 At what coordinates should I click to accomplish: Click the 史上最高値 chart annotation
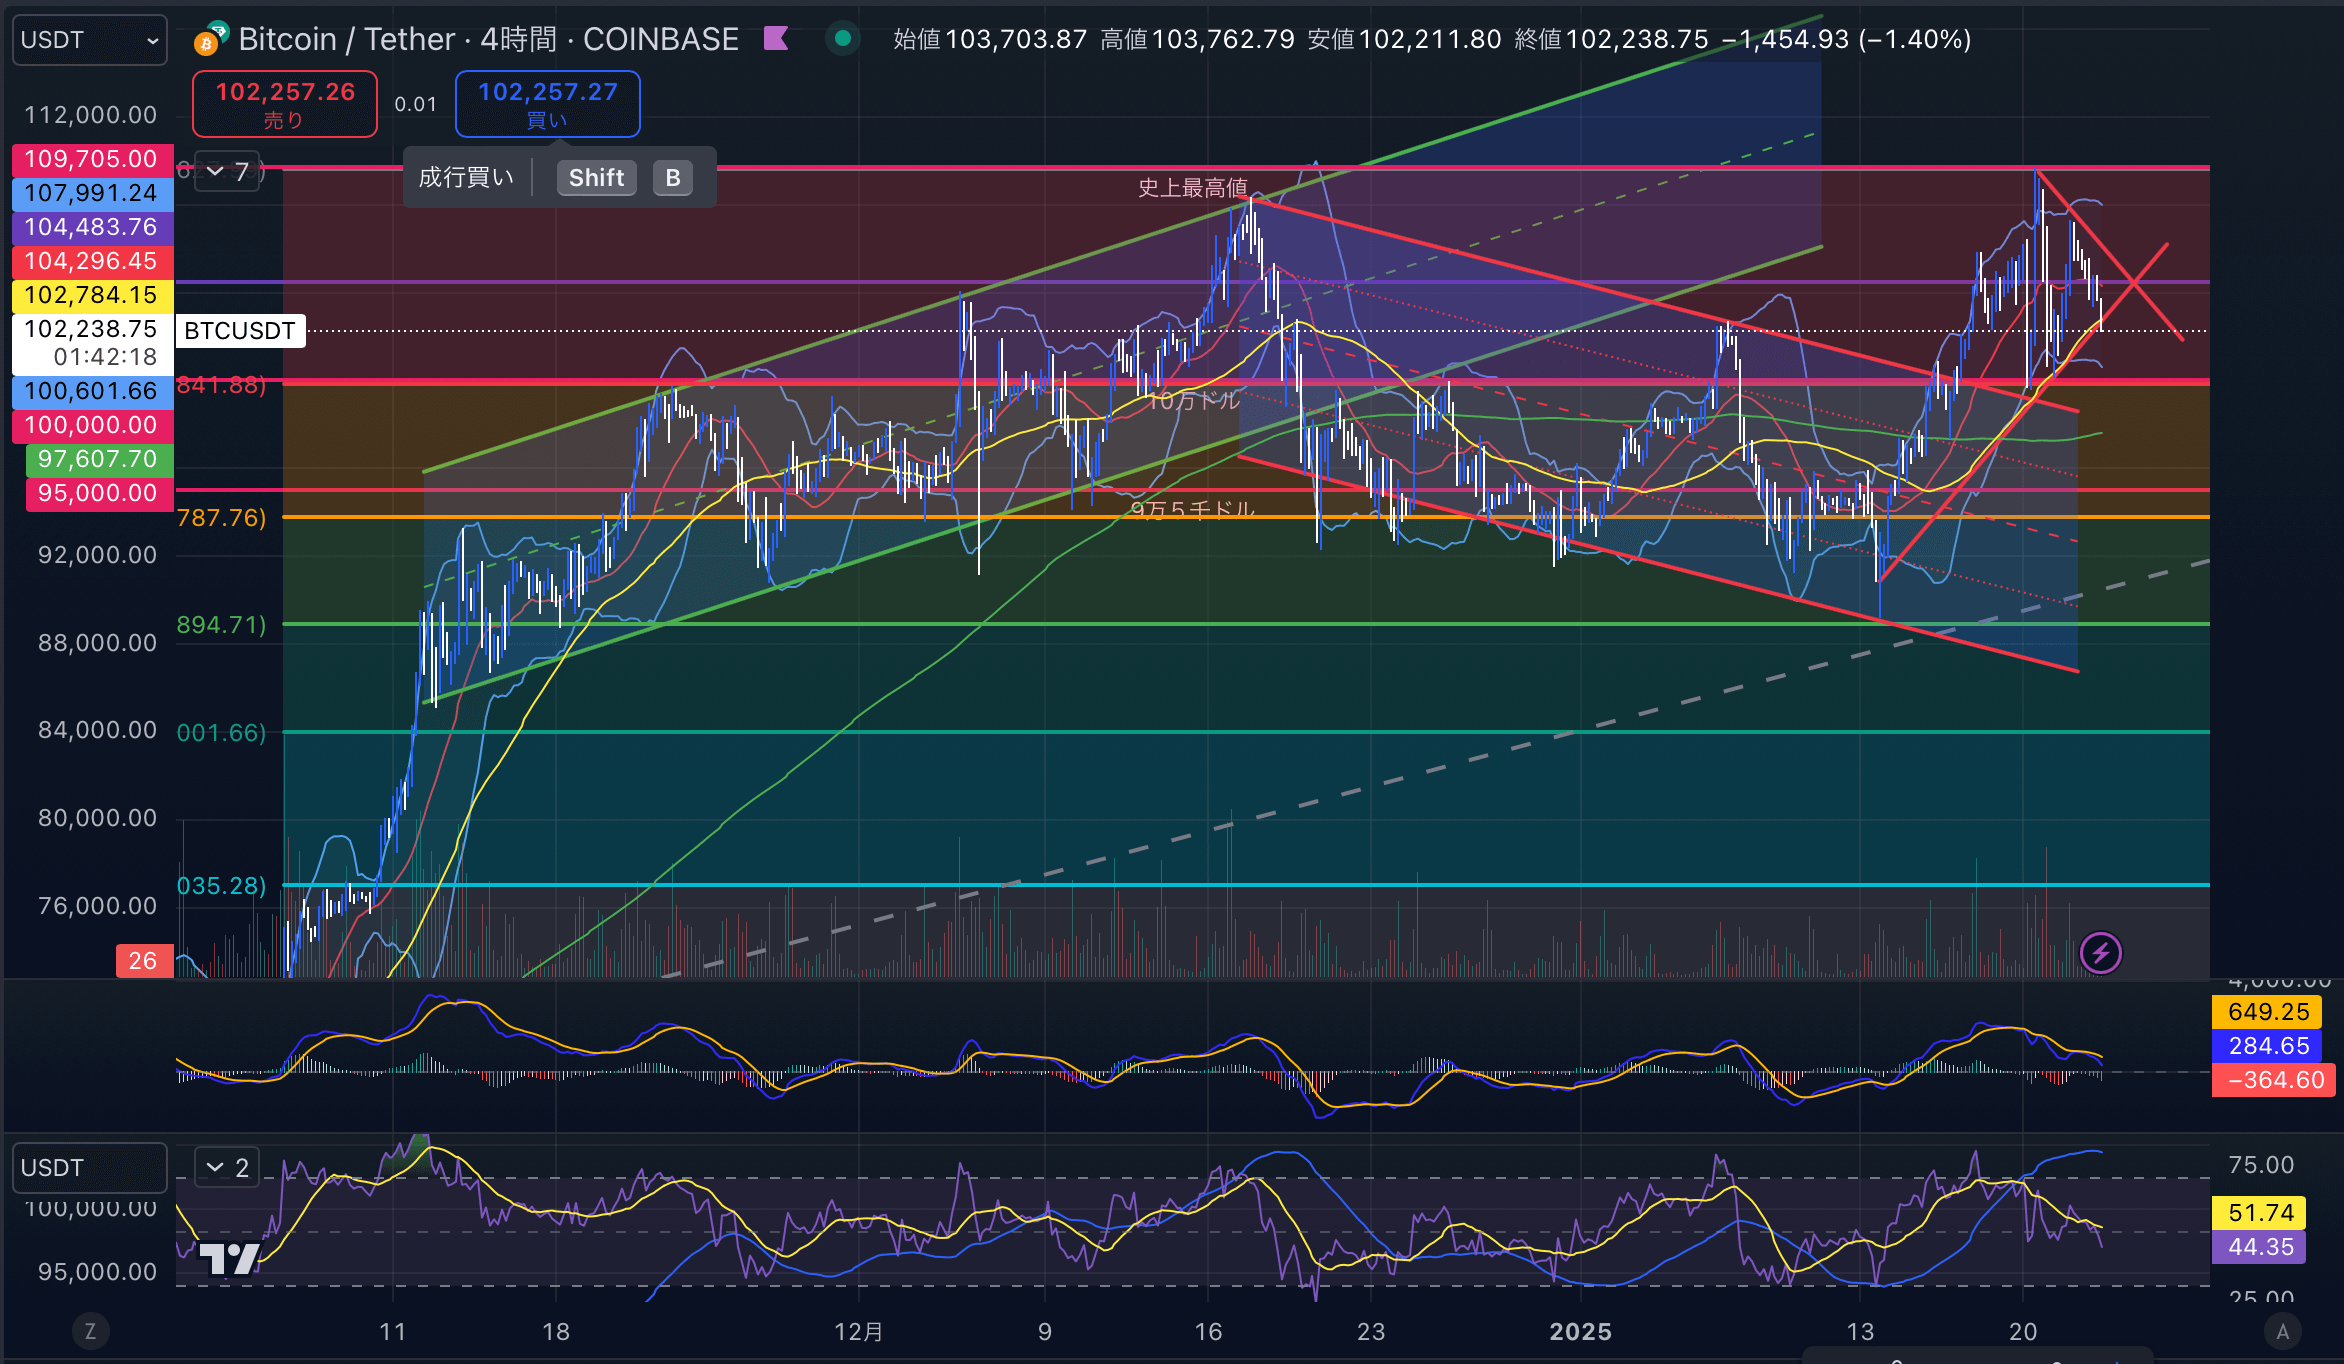[x=1193, y=188]
